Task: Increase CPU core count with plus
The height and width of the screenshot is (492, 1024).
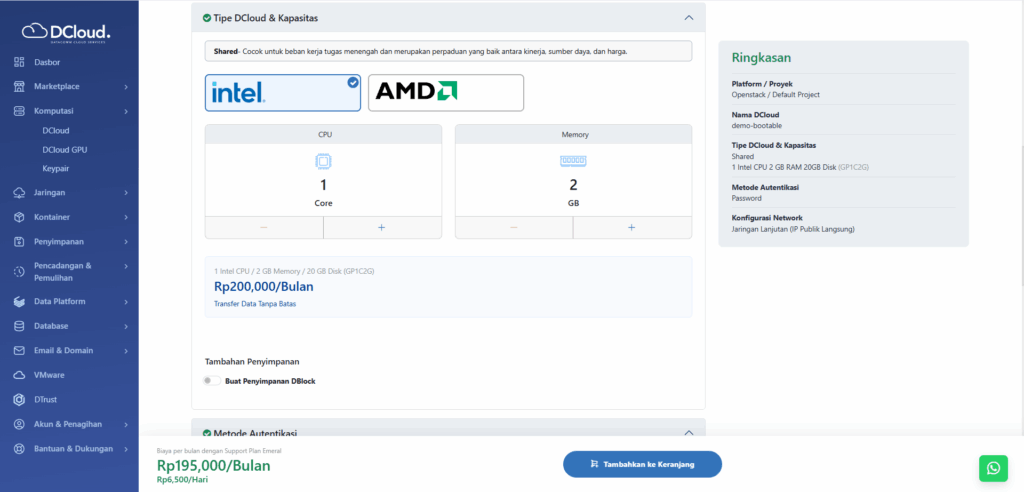Action: [x=381, y=227]
